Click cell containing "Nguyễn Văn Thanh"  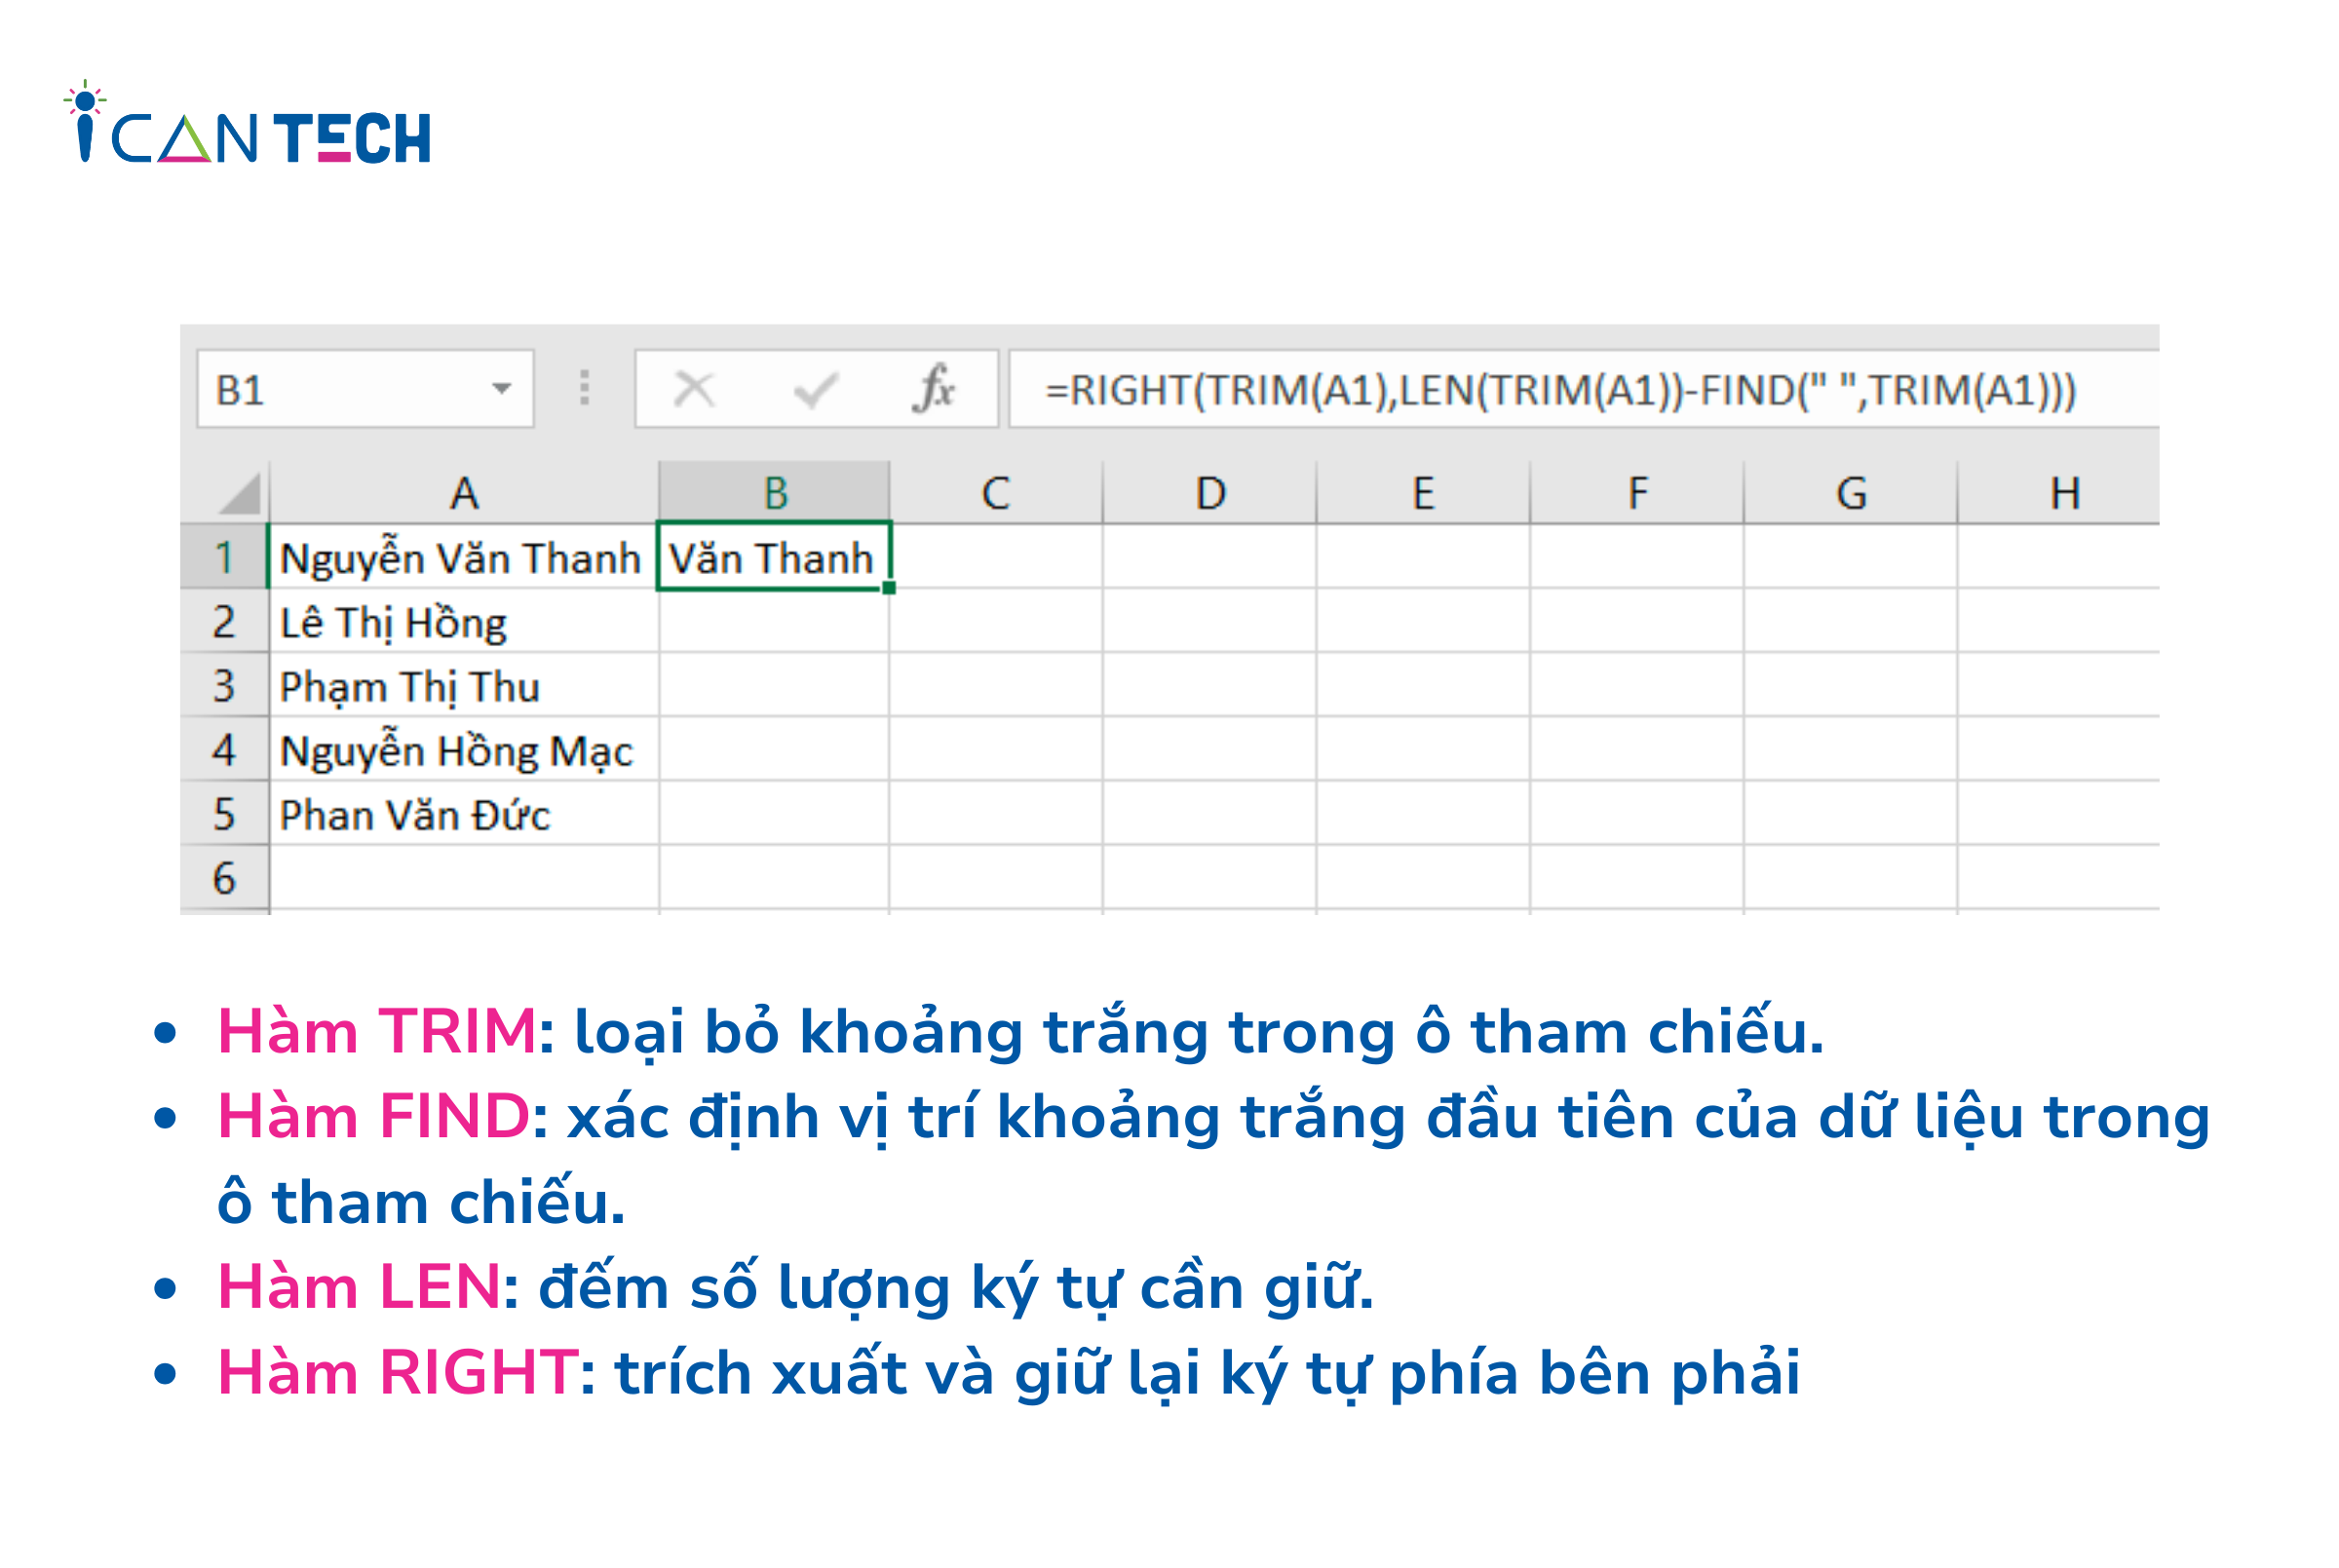(464, 557)
